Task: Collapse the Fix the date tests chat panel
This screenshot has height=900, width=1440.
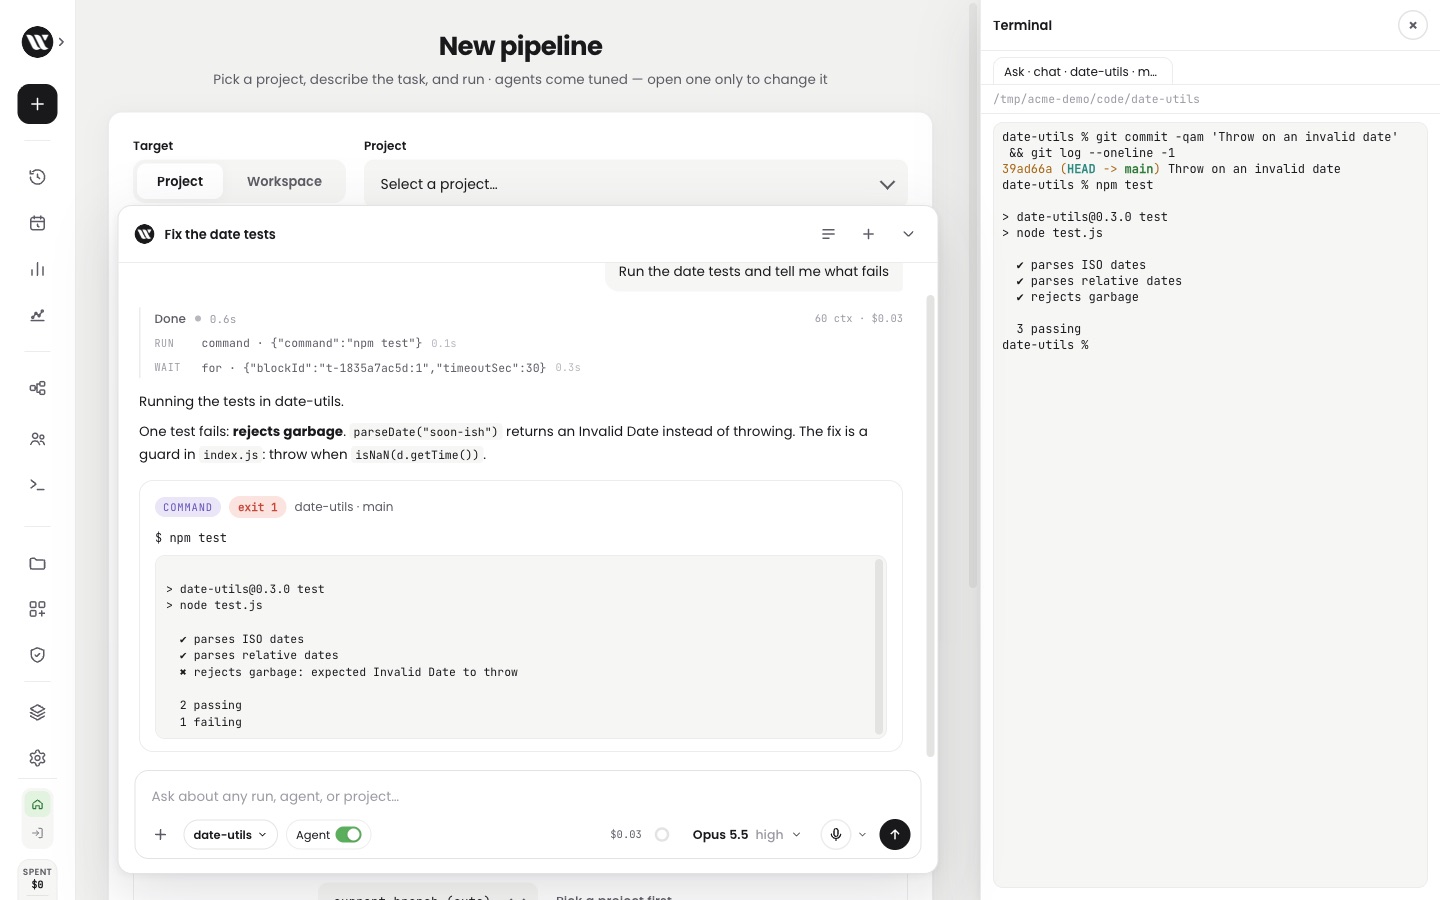Action: click(x=908, y=234)
